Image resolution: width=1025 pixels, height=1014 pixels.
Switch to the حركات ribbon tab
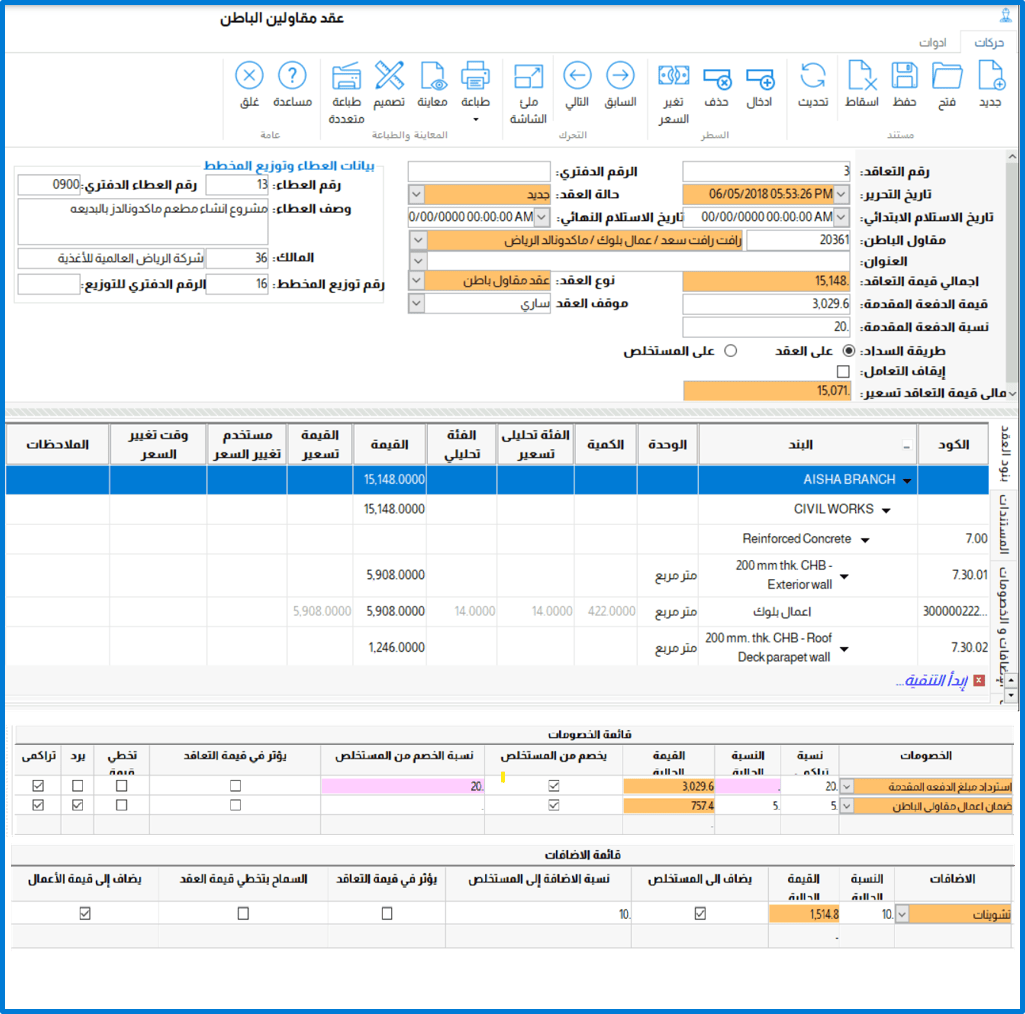(989, 42)
